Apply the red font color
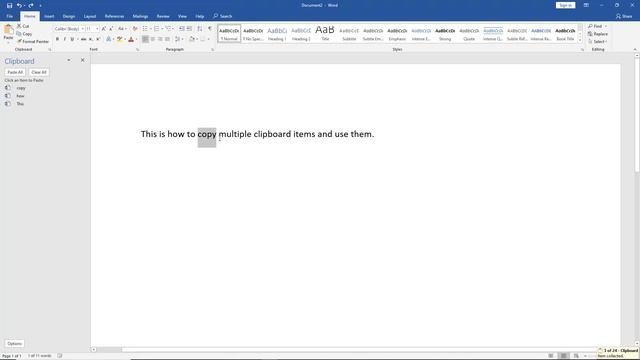This screenshot has height=360, width=640. pyautogui.click(x=131, y=39)
